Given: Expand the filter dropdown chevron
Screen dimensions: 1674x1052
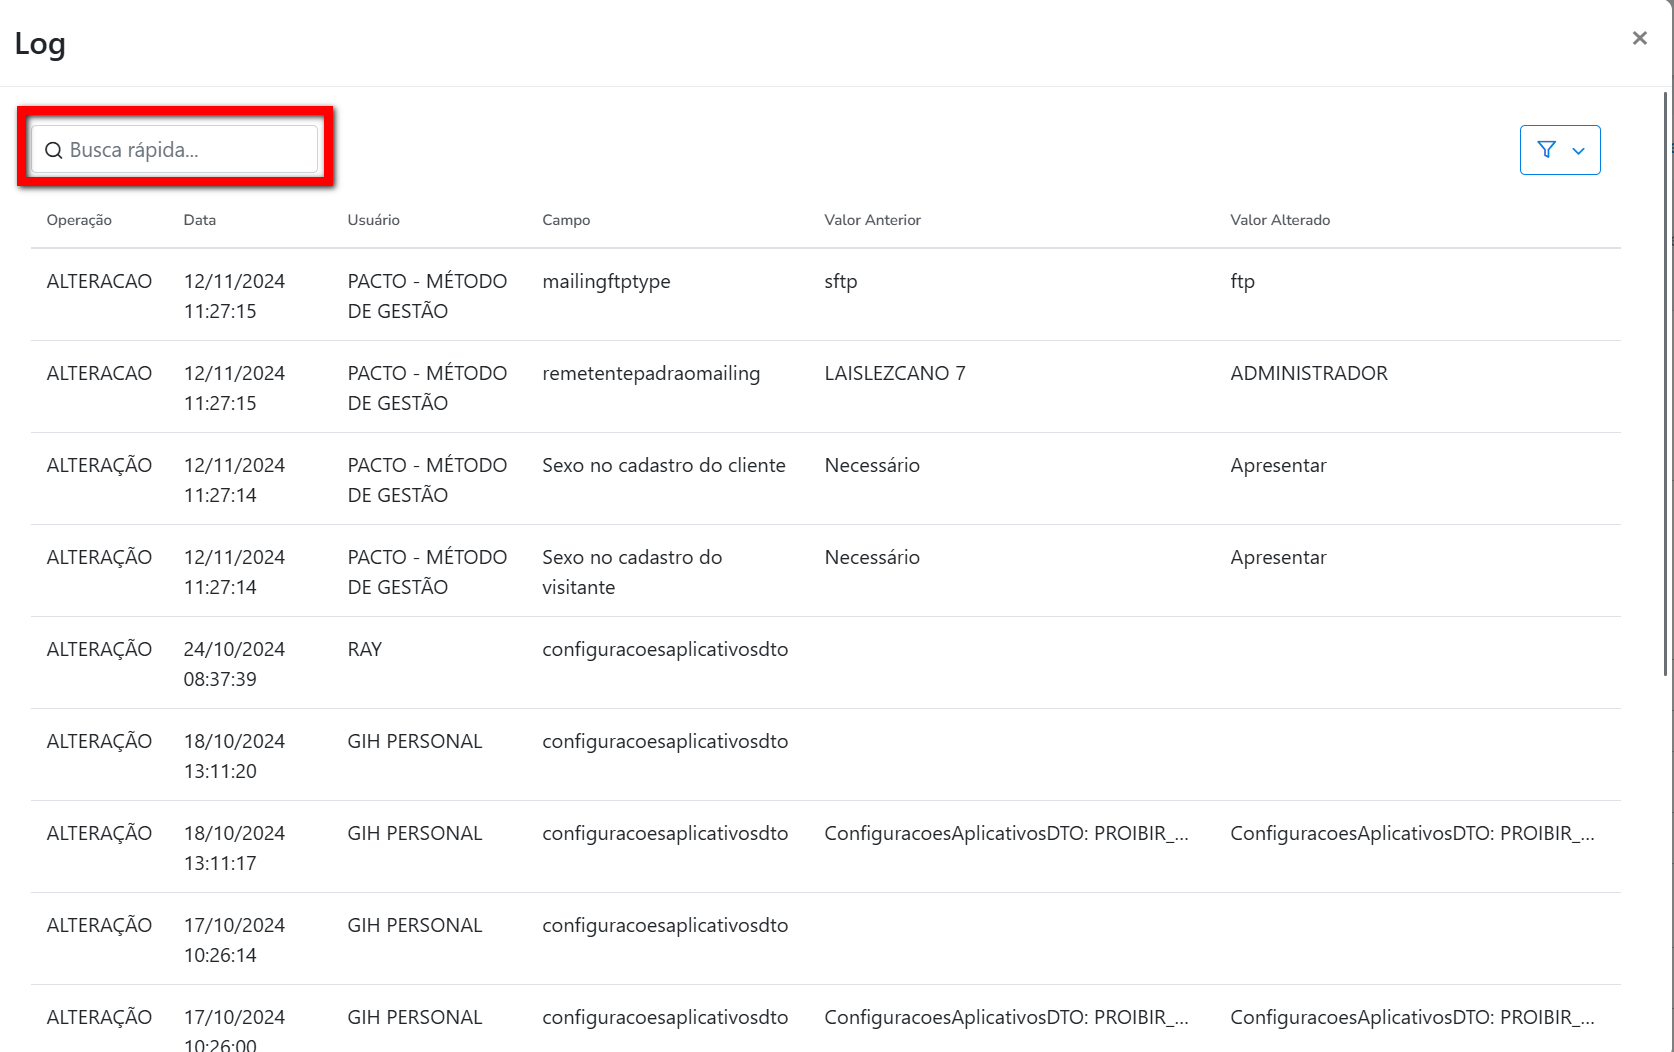Looking at the screenshot, I should click(1579, 151).
